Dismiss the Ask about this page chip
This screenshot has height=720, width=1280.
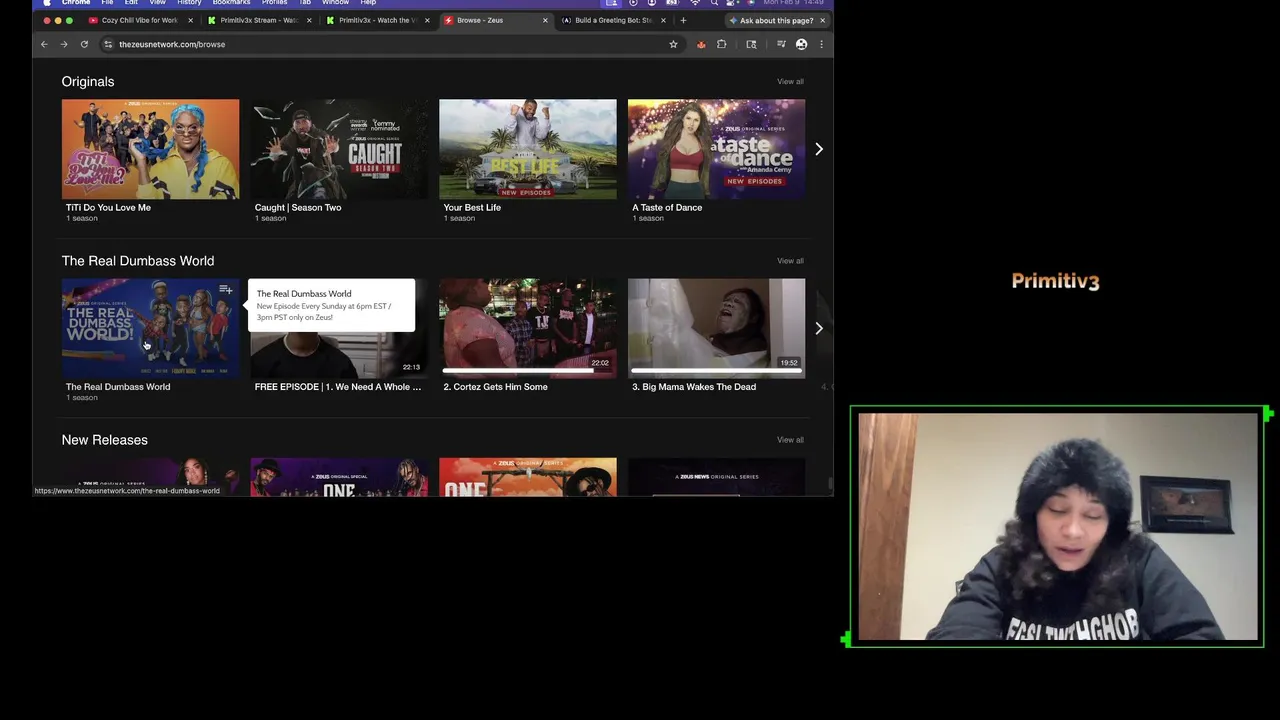[822, 20]
